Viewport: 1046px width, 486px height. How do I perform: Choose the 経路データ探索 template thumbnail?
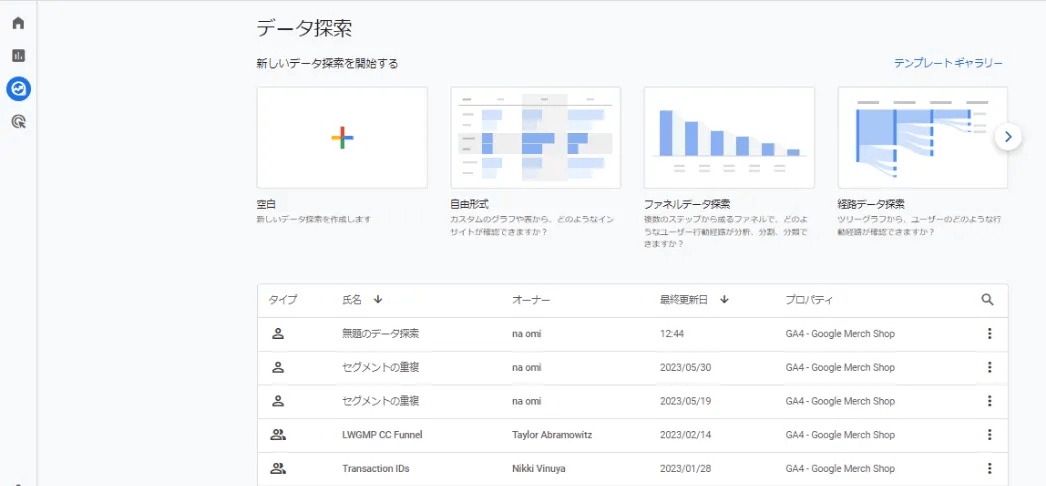coord(922,138)
